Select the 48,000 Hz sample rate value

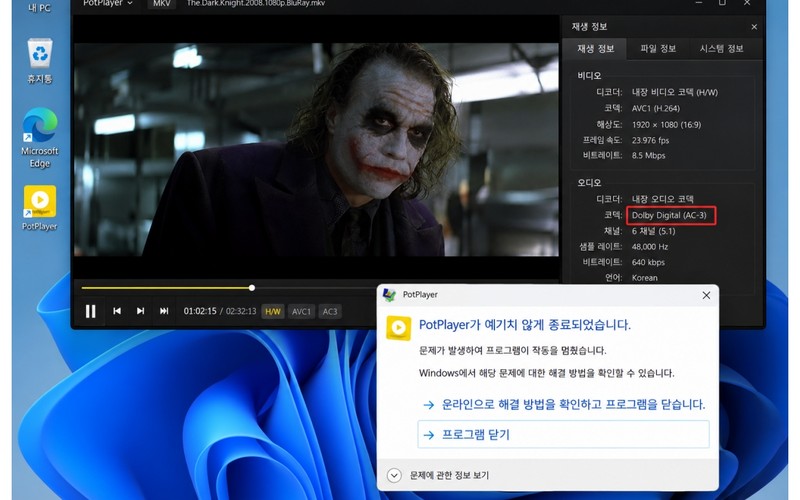point(649,247)
